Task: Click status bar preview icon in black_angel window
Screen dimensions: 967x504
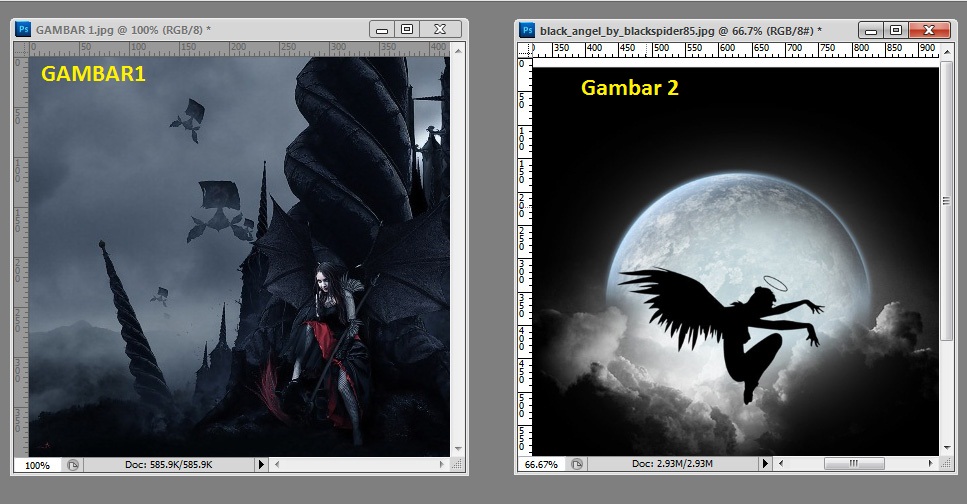Action: click(x=577, y=464)
